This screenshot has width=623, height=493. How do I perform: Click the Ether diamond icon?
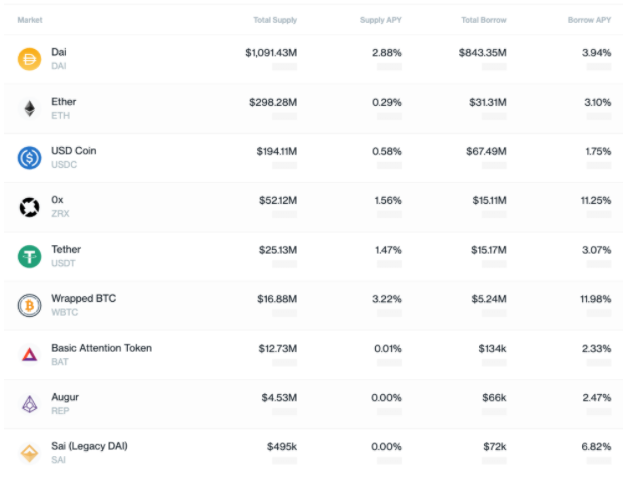29,108
